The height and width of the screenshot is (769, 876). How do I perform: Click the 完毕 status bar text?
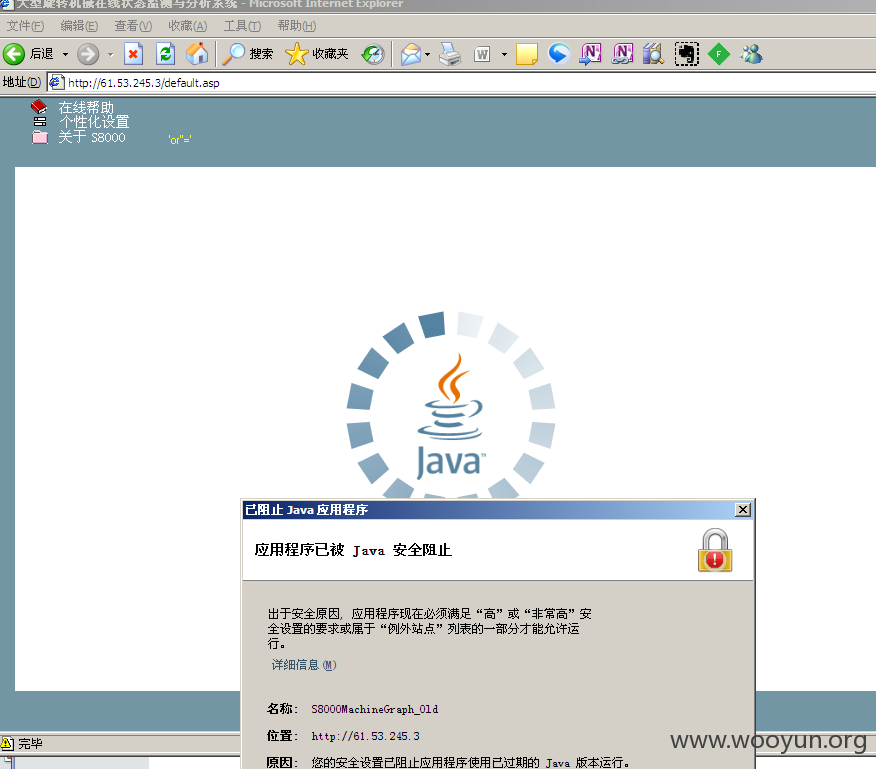[30, 743]
